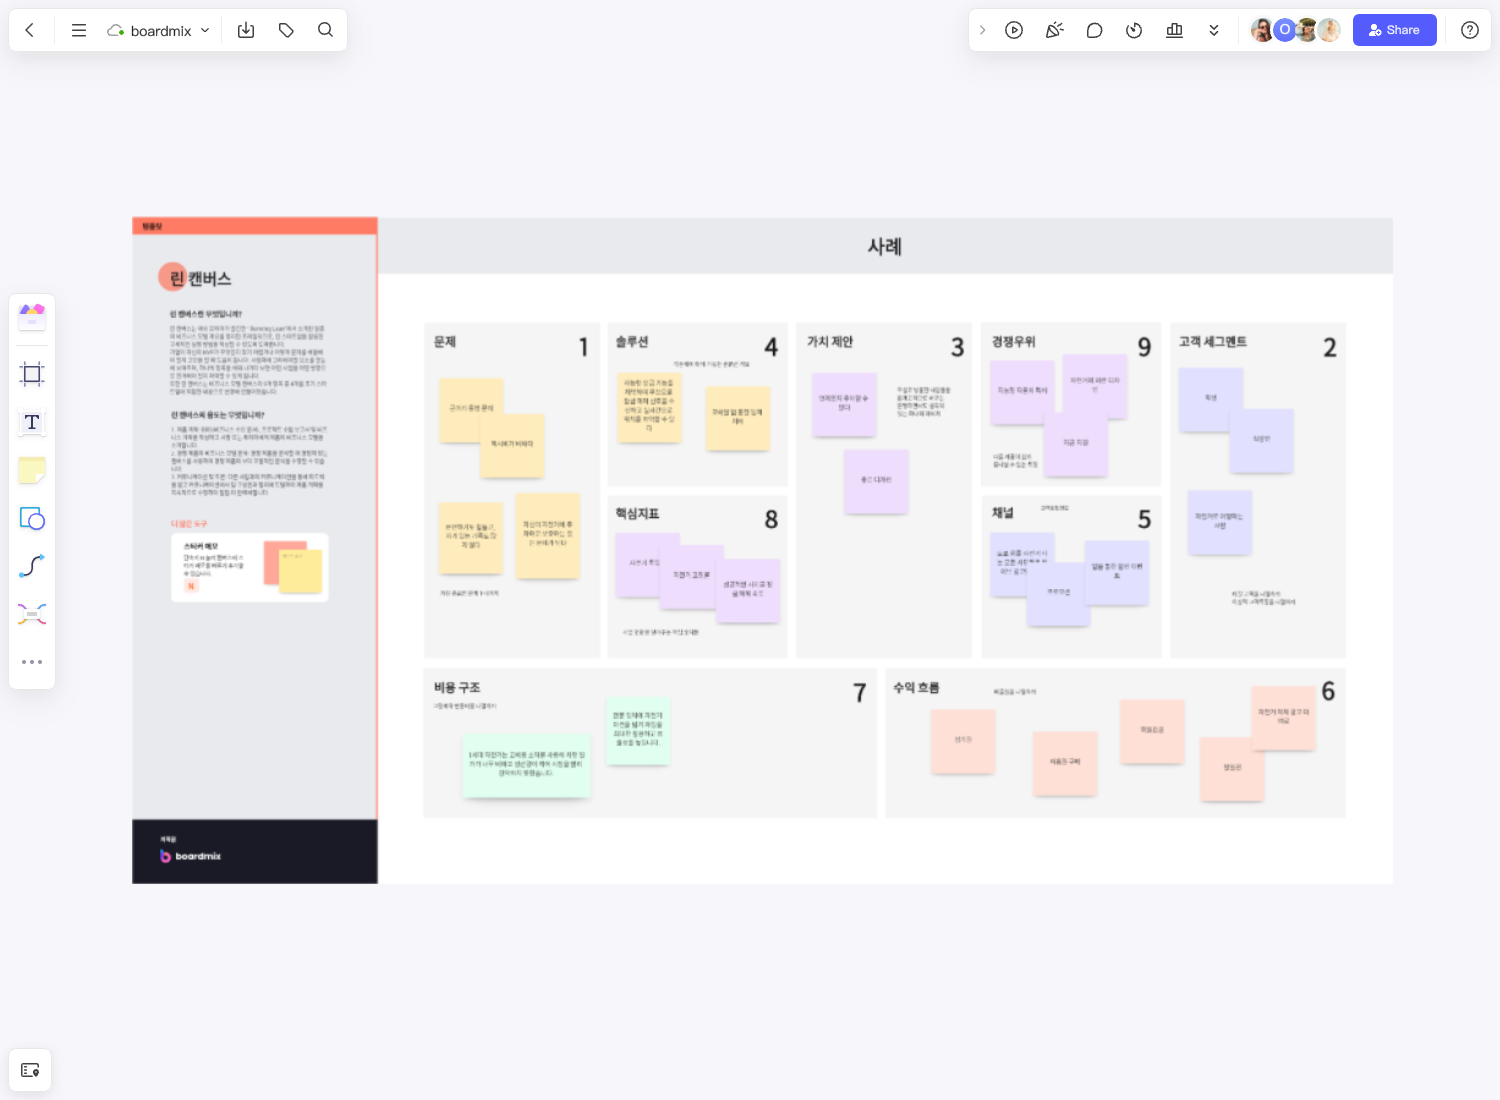
Task: Select the 비용 구조 section heading
Action: pos(457,688)
